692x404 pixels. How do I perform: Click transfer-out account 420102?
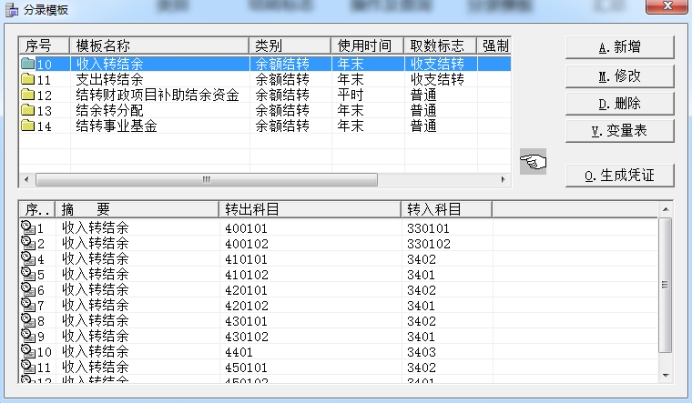click(x=247, y=306)
